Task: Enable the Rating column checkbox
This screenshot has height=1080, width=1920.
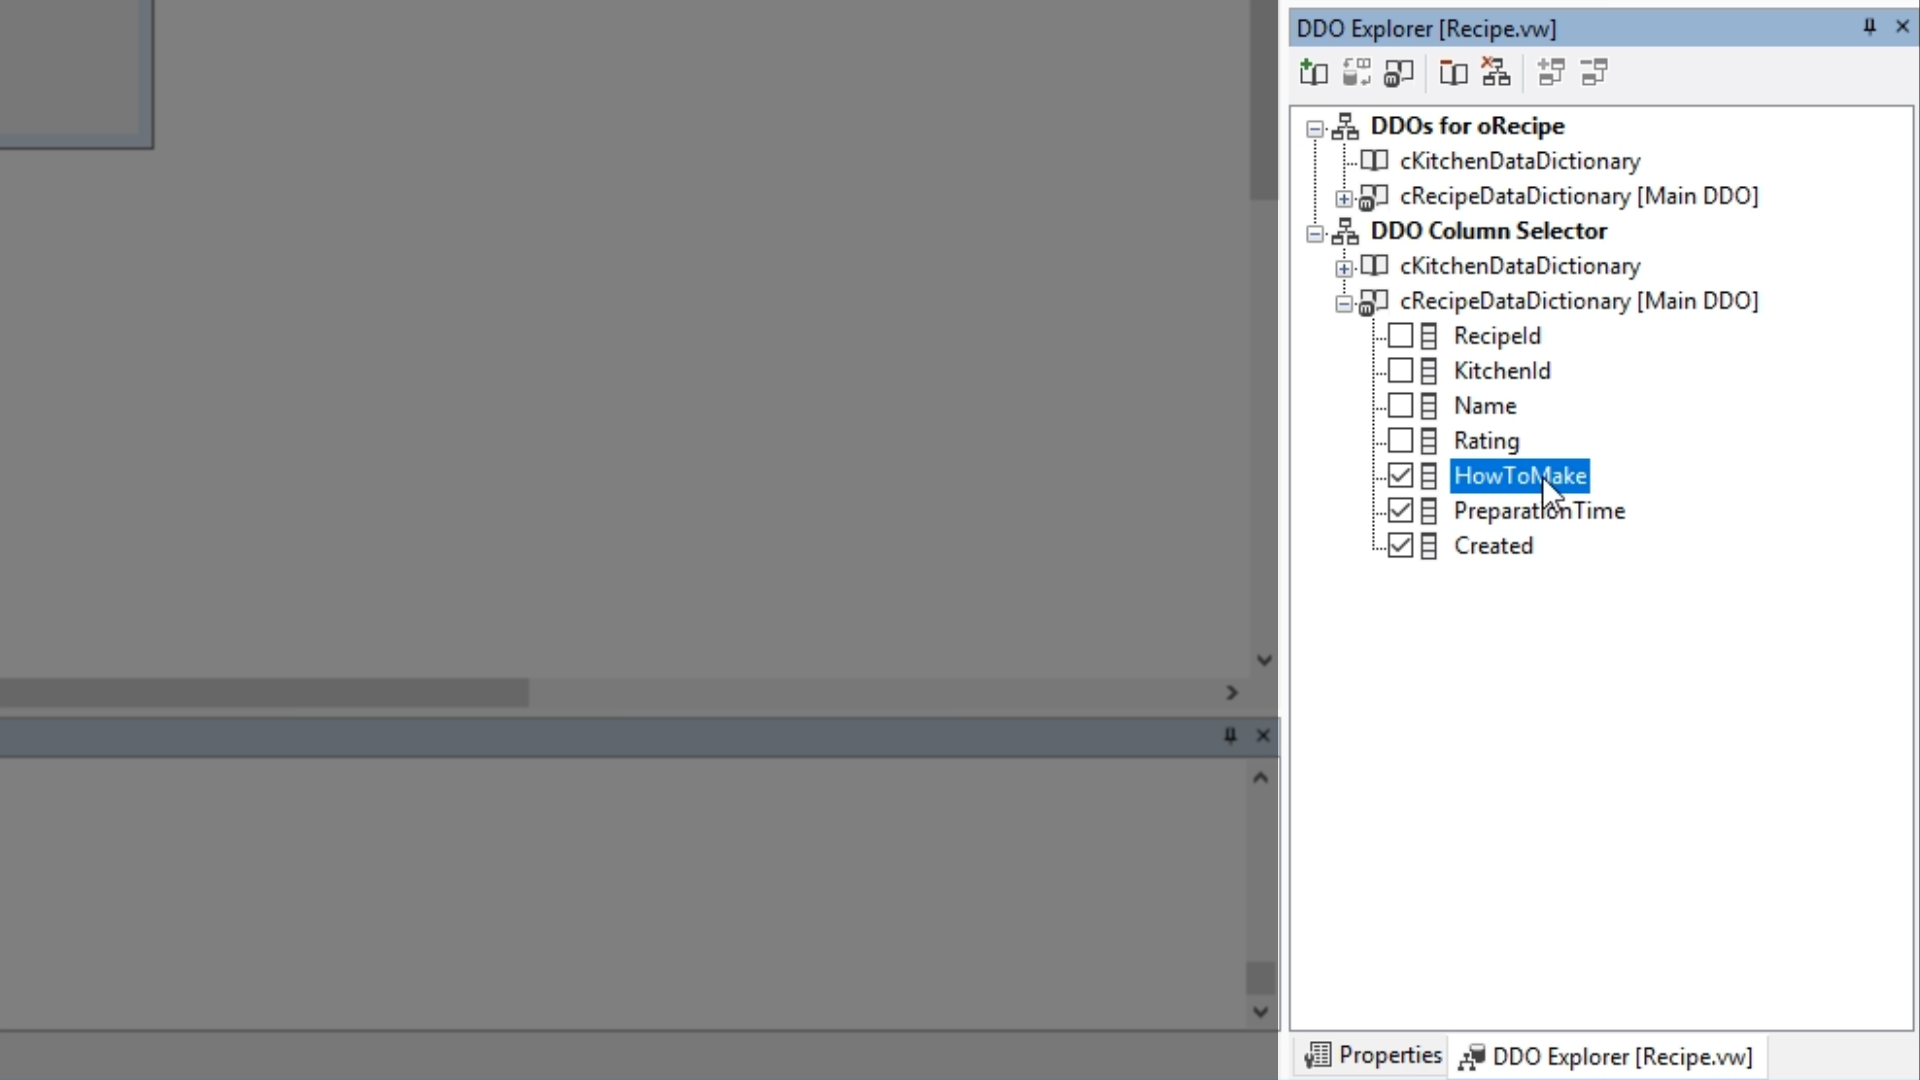Action: coord(1400,441)
